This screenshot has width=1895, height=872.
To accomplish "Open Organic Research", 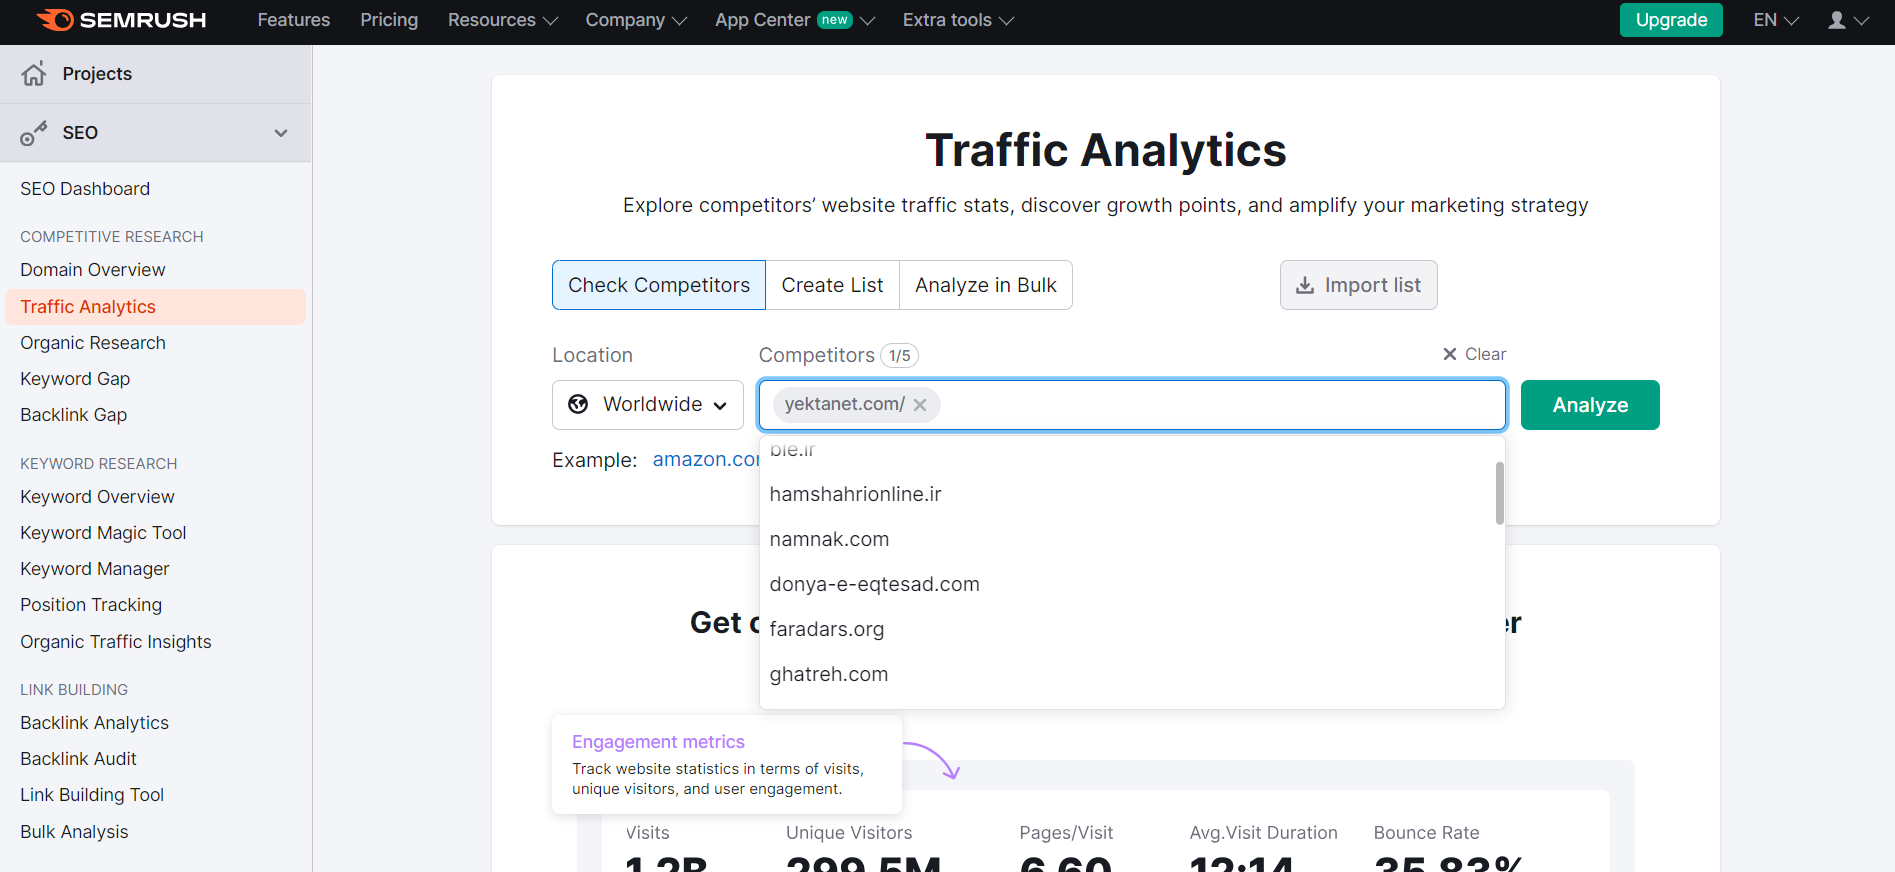I will (x=93, y=343).
